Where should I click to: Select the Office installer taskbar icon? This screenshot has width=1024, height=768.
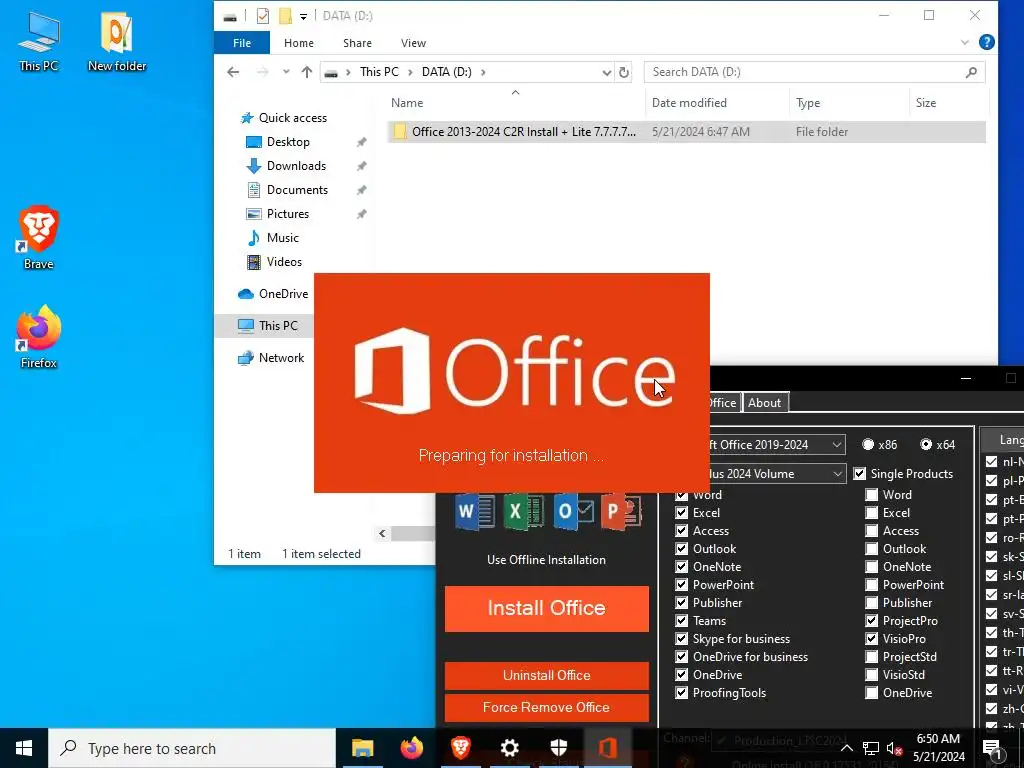click(x=607, y=748)
